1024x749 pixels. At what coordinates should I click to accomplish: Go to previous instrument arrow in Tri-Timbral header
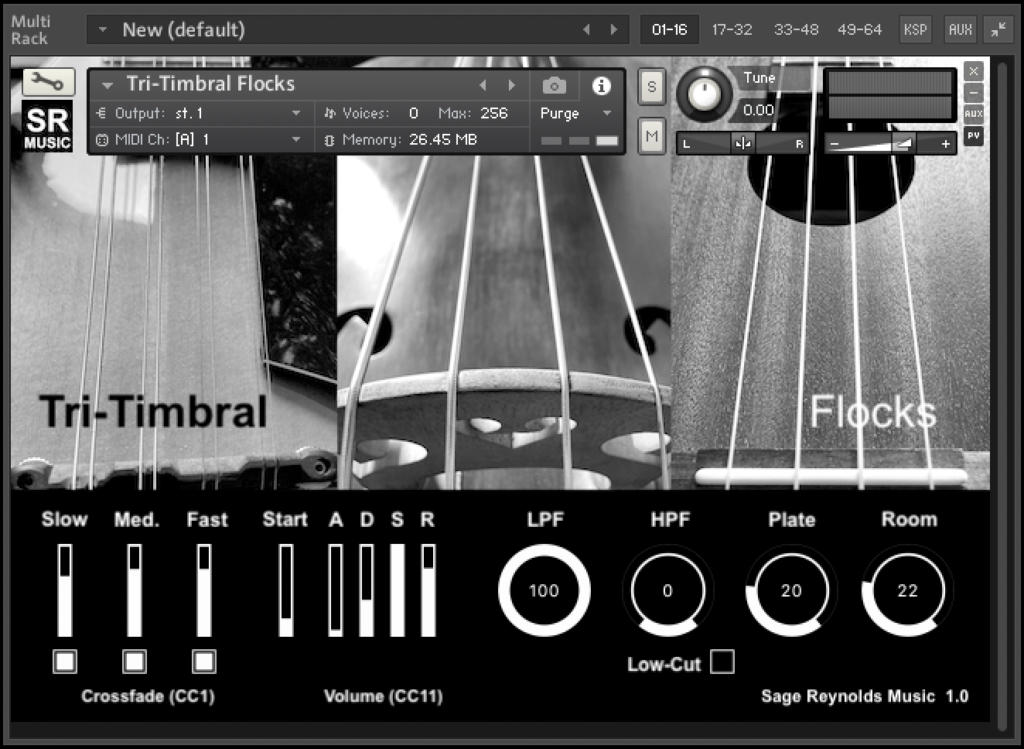click(483, 85)
